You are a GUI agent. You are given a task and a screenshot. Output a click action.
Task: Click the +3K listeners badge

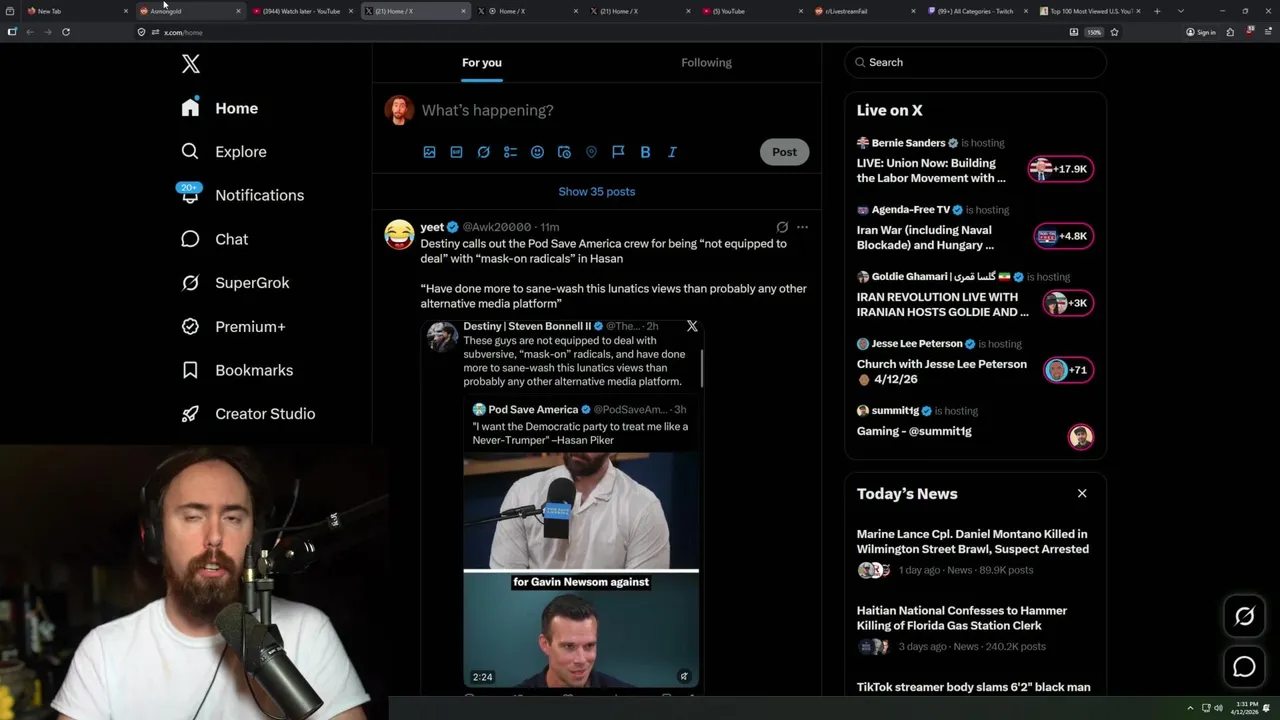[x=1067, y=303]
